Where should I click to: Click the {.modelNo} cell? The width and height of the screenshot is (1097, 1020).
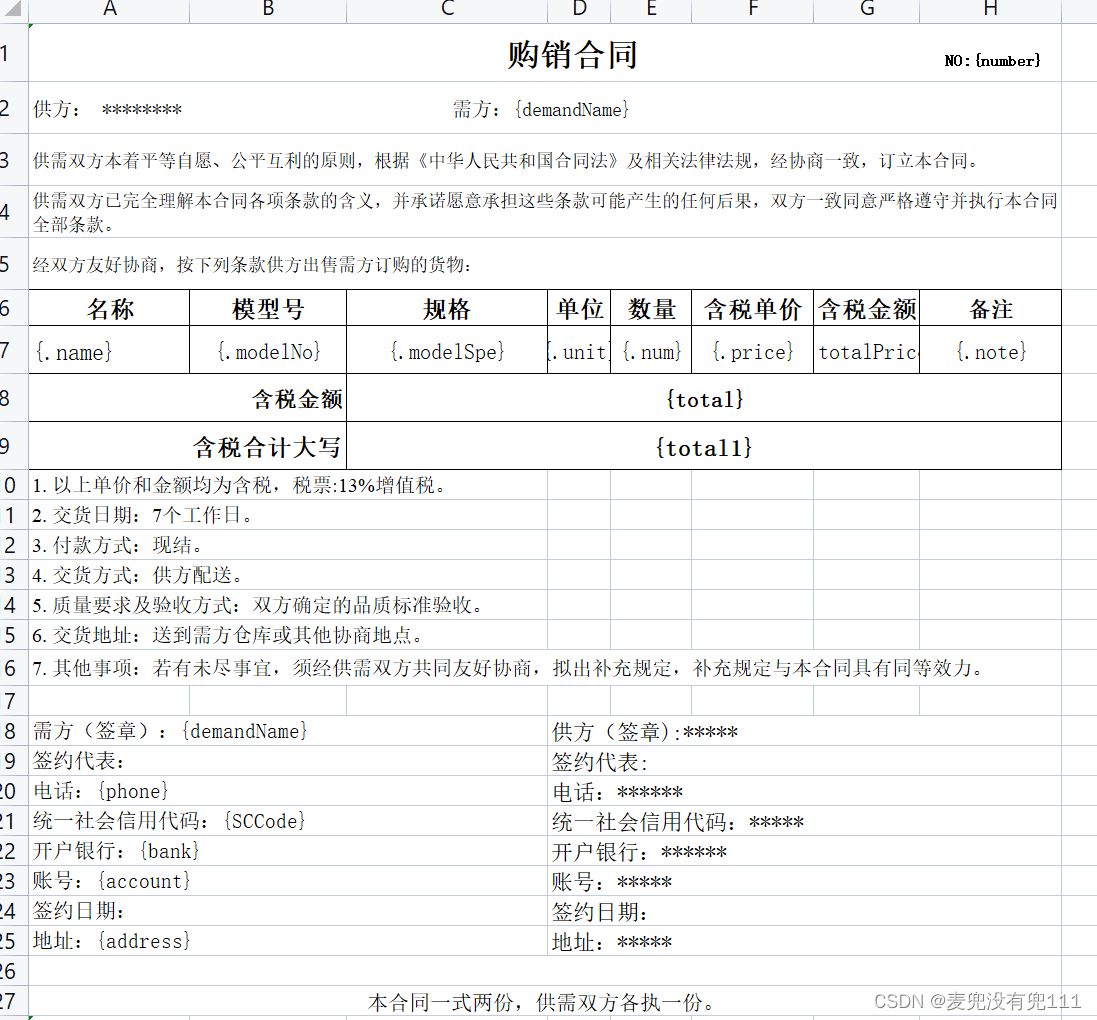point(268,350)
